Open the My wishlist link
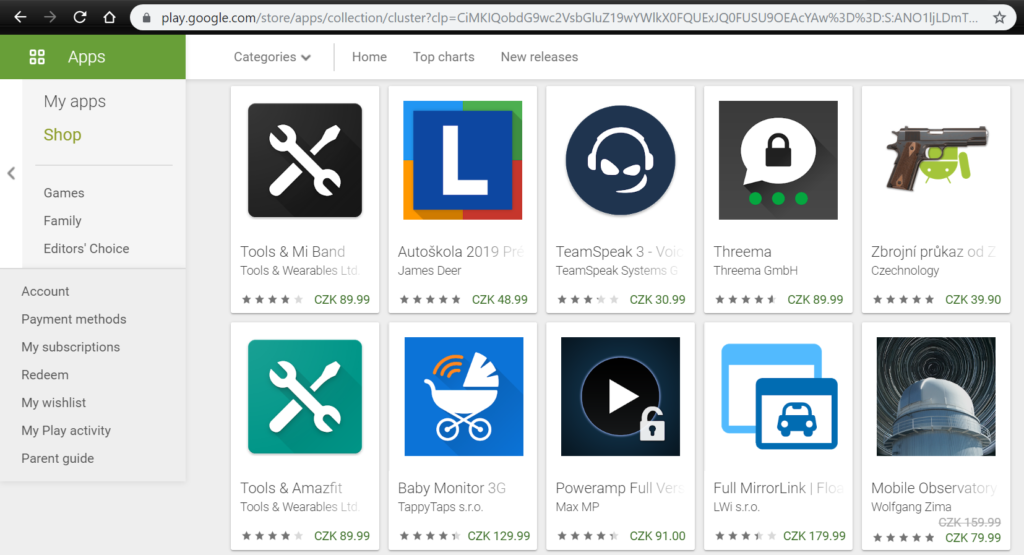Viewport: 1024px width, 555px height. tap(54, 403)
